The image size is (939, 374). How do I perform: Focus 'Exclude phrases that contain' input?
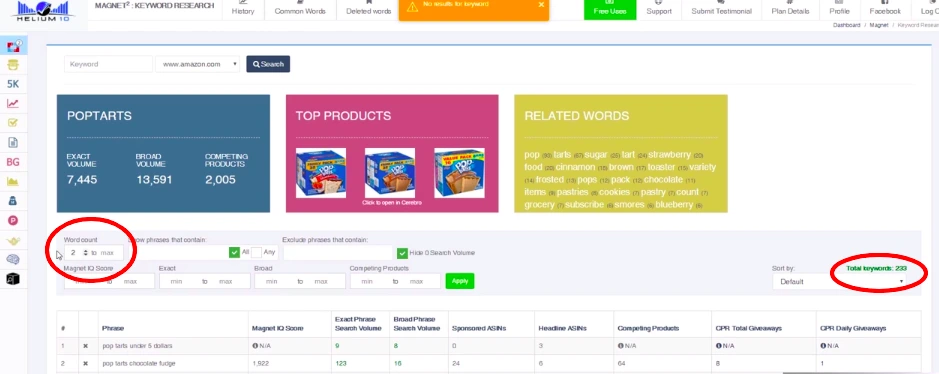tap(338, 253)
